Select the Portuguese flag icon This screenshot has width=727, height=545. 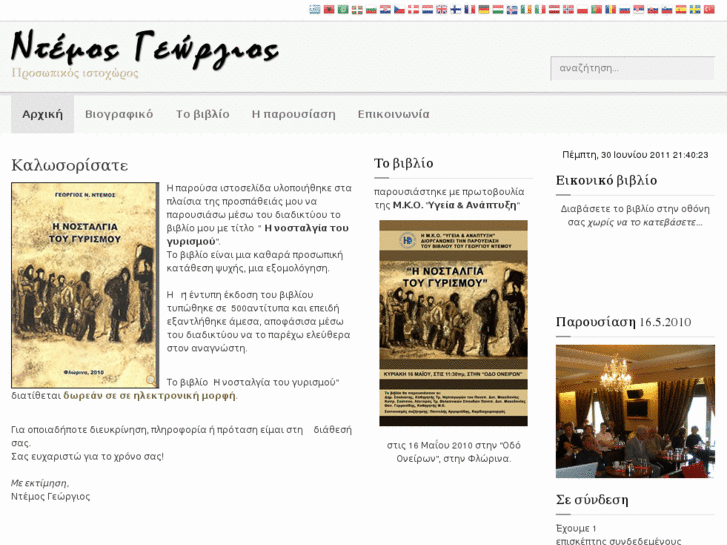(596, 9)
